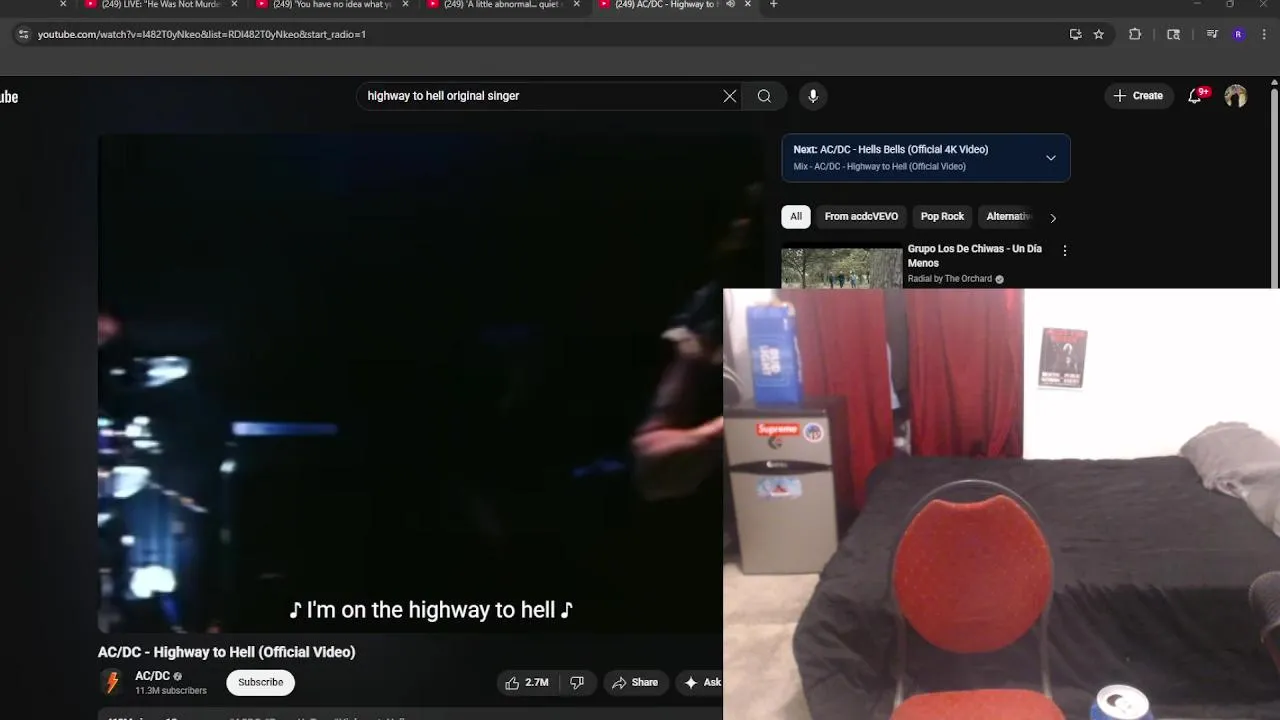Open the browser extensions puzzle icon

[1135, 34]
